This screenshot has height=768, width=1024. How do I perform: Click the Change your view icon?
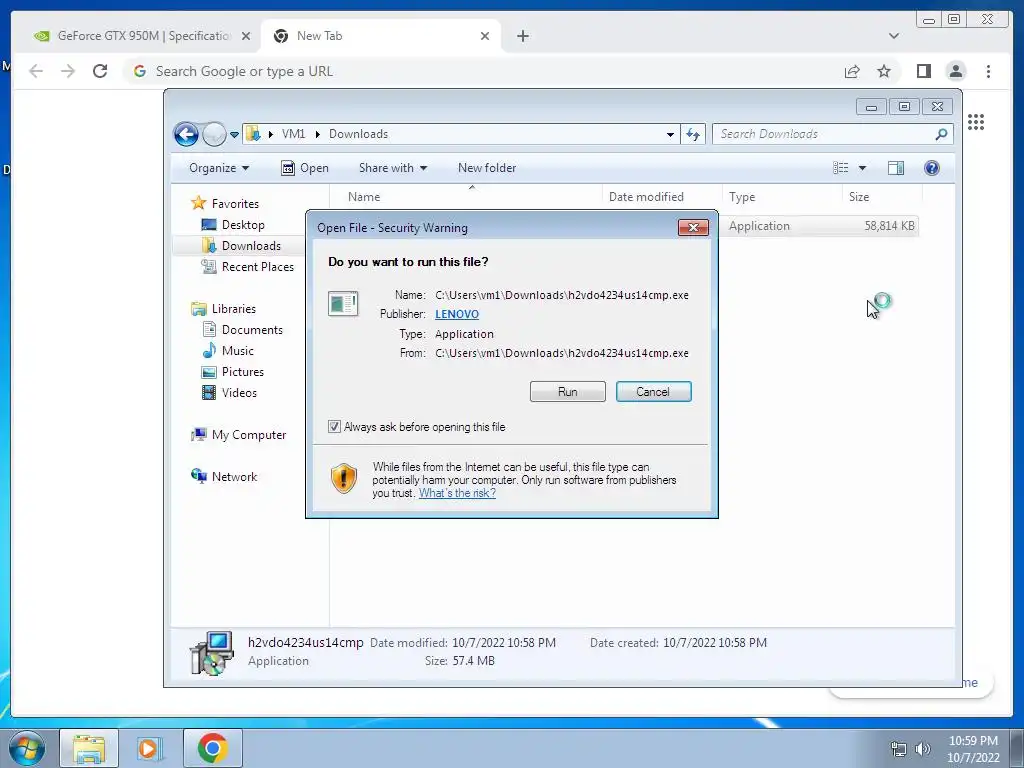[840, 168]
